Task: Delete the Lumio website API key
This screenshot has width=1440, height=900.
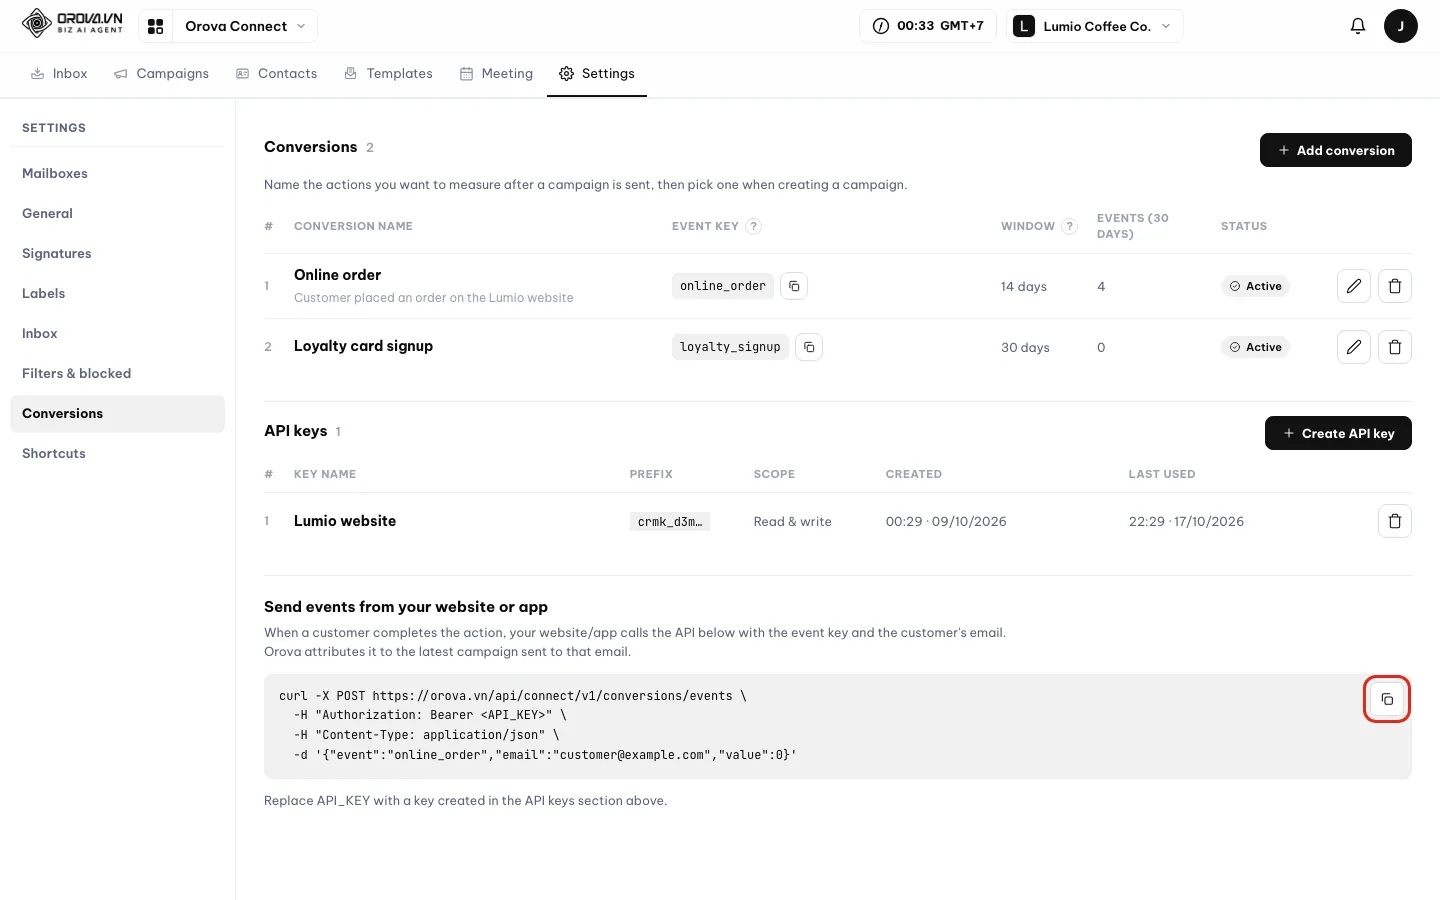Action: pos(1395,521)
